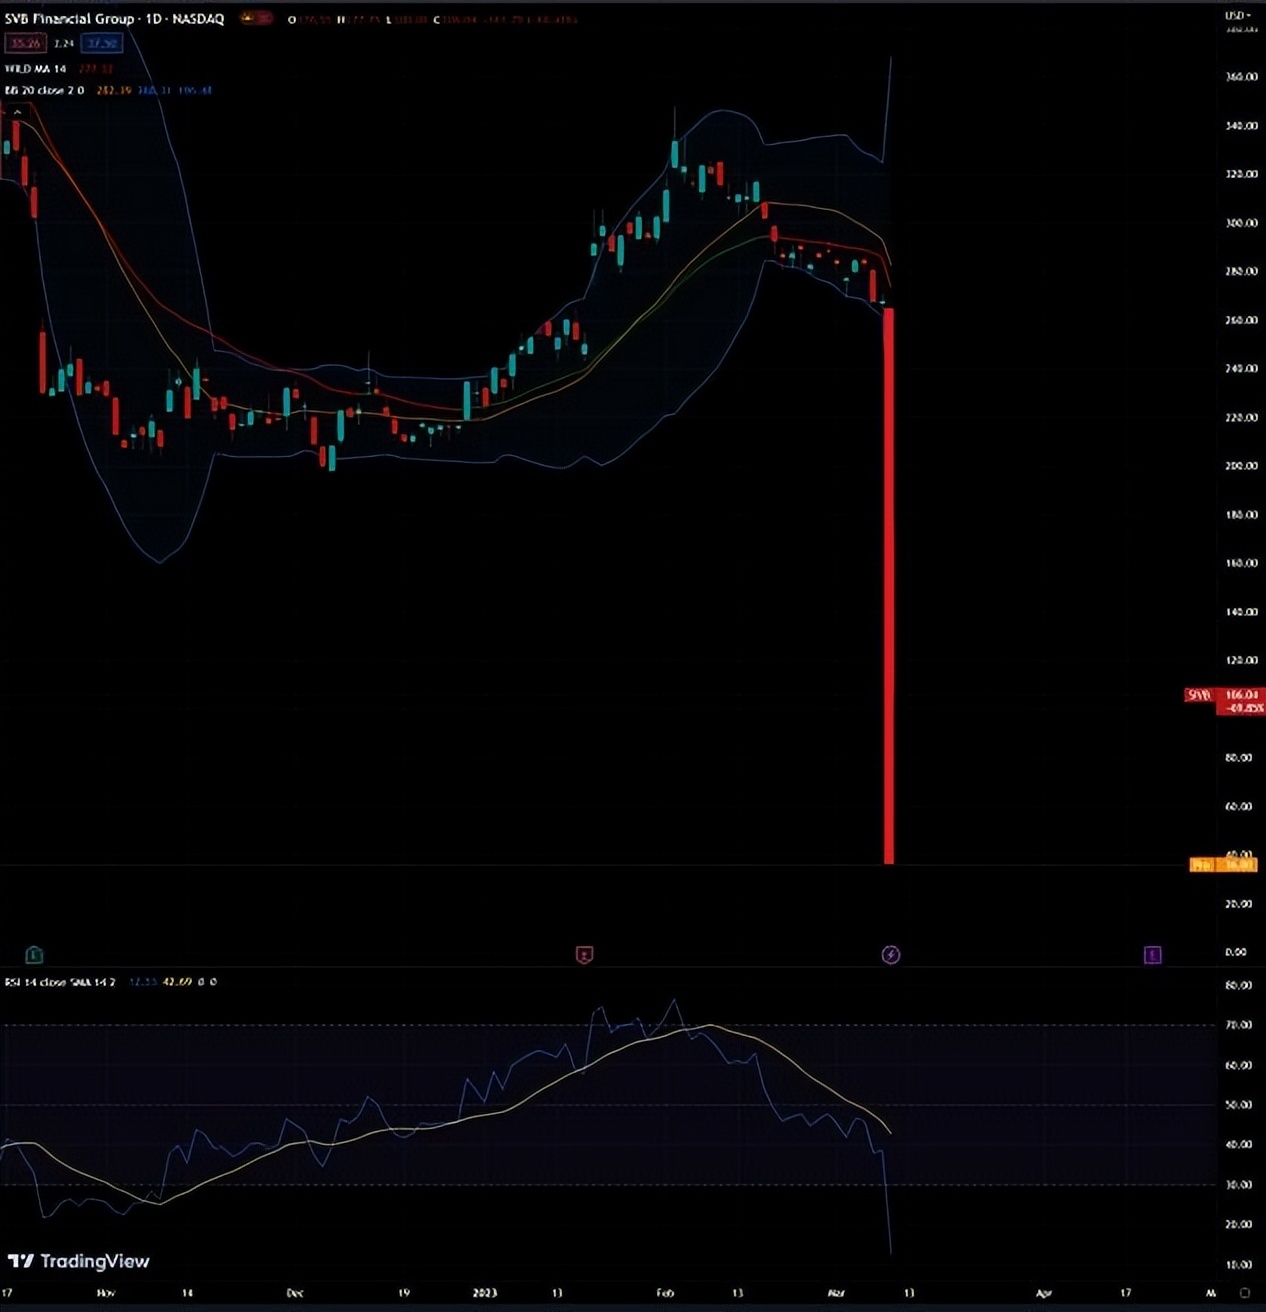Click the 30.00 RSI axis label
1266x1312 pixels.
[x=1238, y=1184]
